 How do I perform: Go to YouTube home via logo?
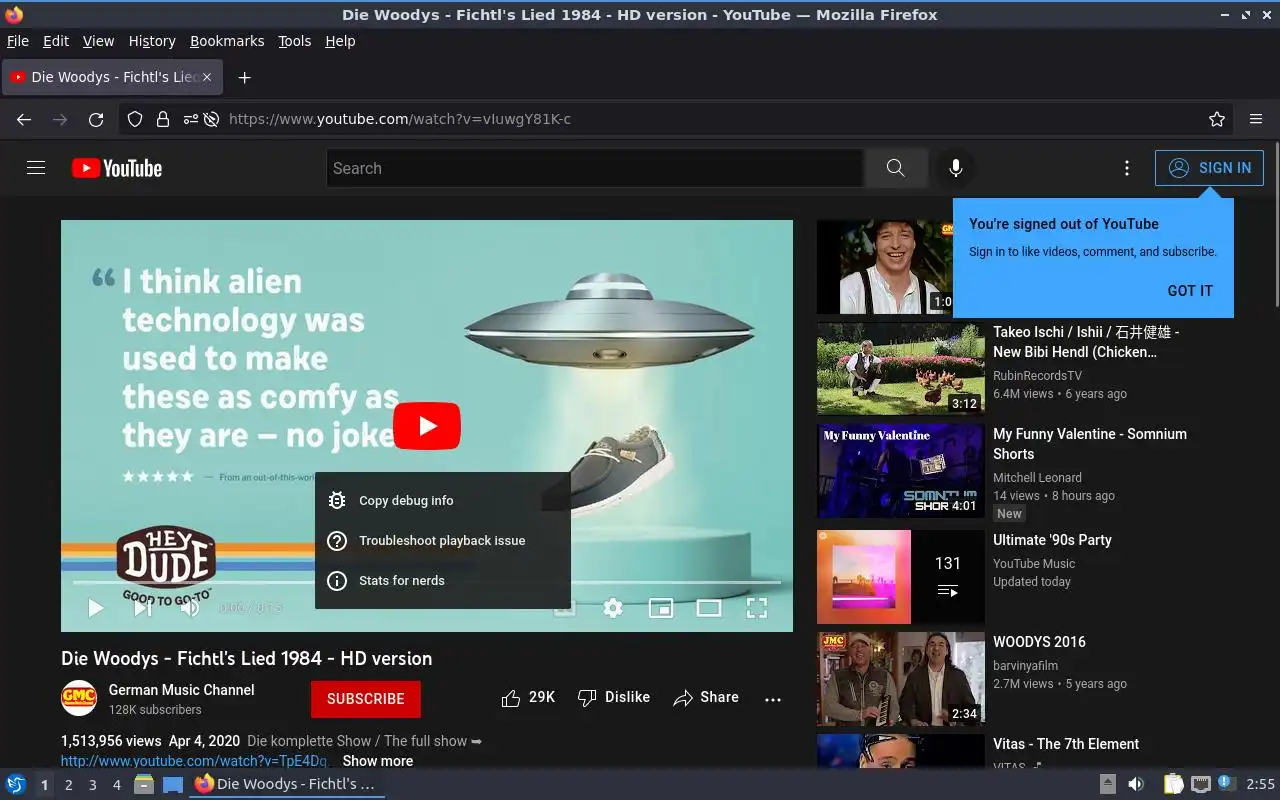[117, 168]
